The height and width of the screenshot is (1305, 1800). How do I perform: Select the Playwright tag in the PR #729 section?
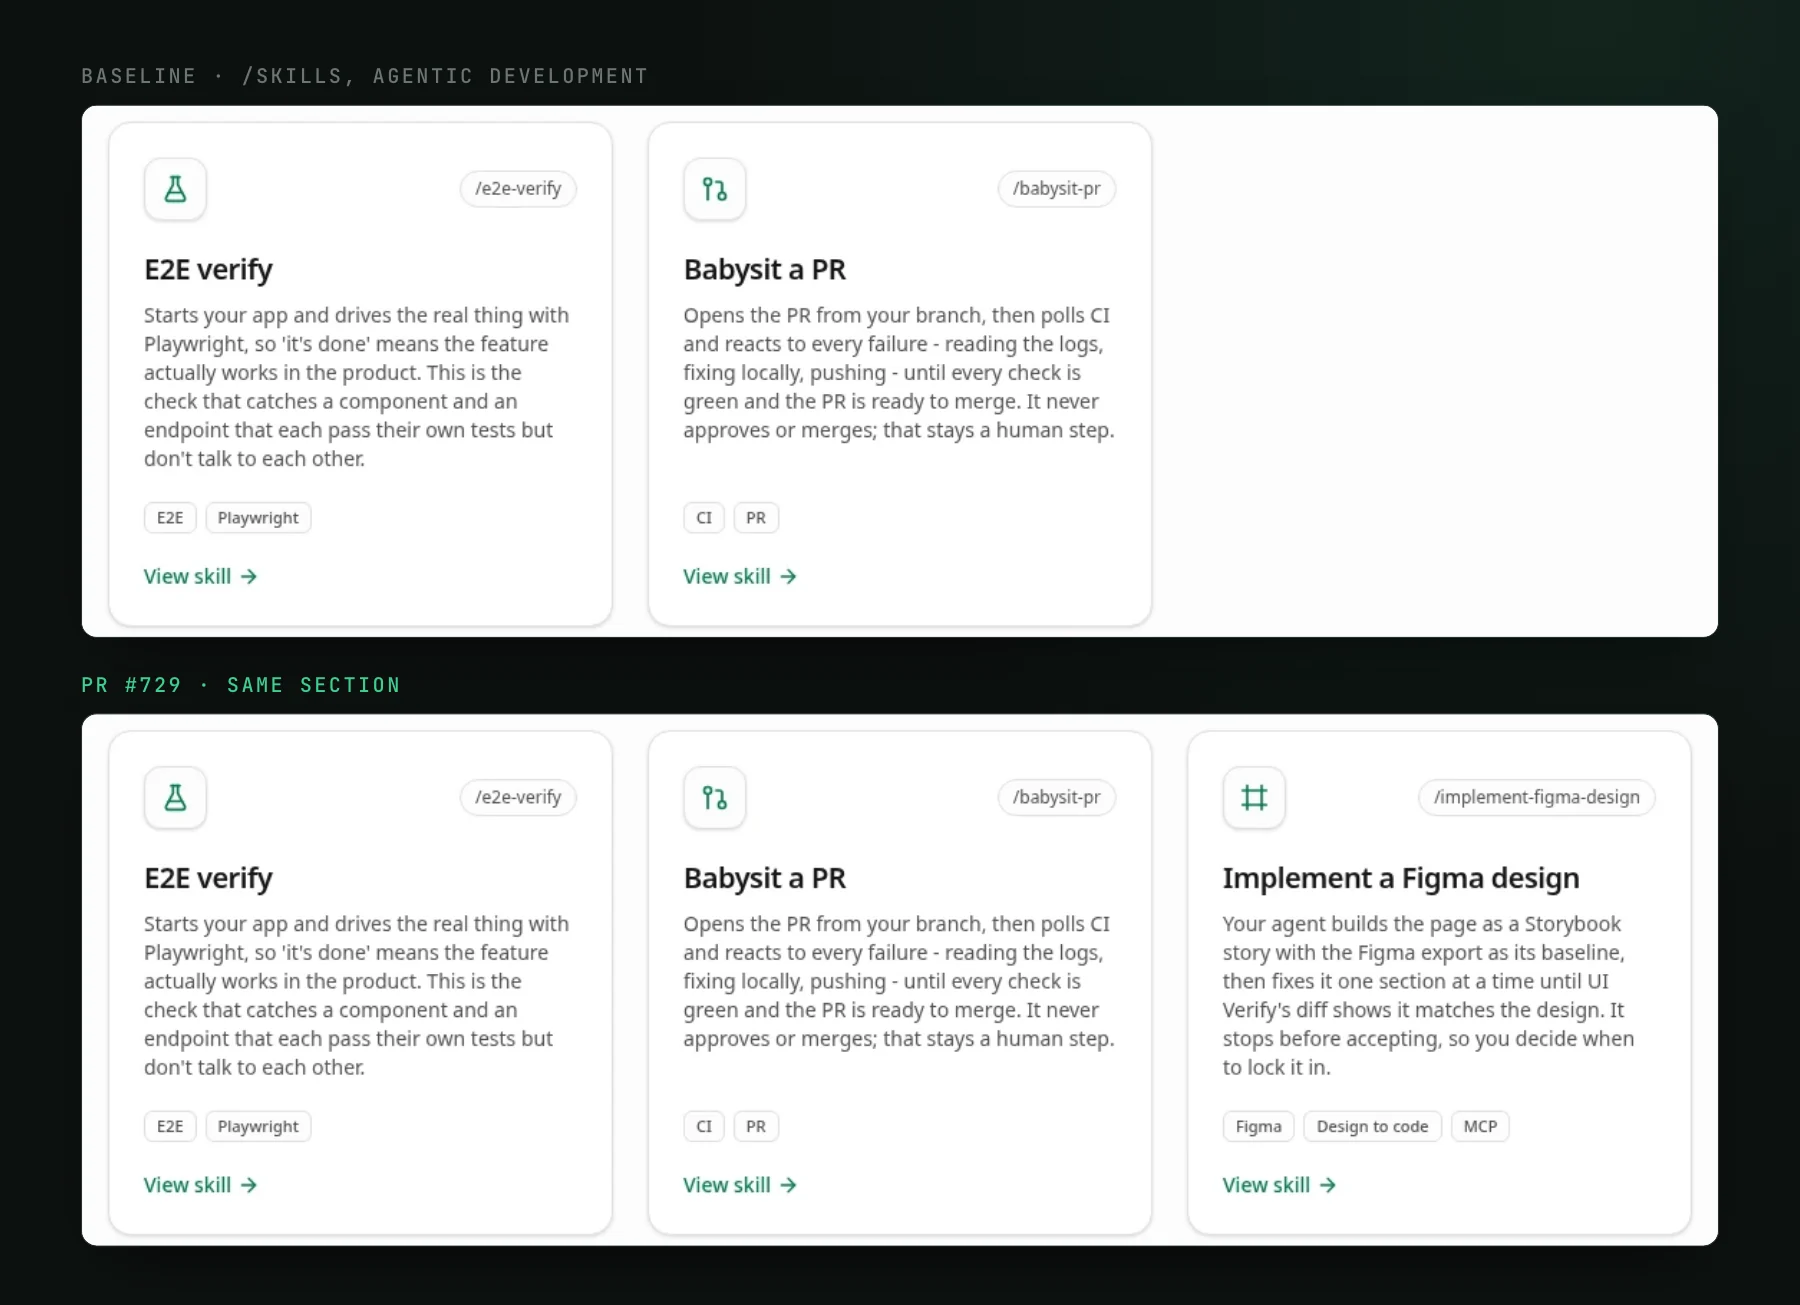coord(258,1127)
